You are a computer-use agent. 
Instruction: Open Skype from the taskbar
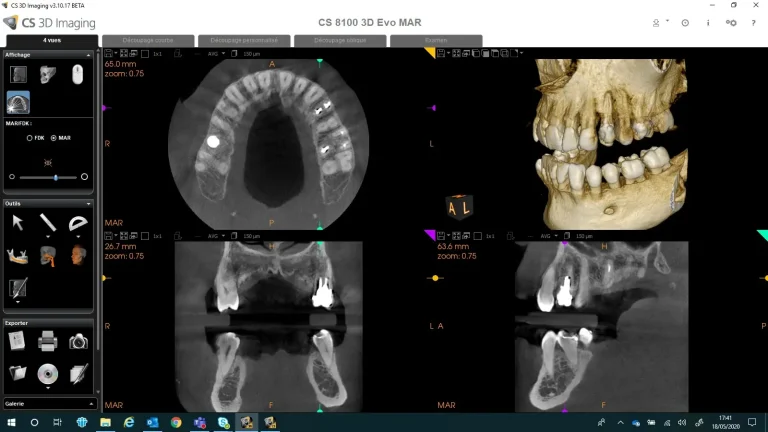tap(223, 422)
